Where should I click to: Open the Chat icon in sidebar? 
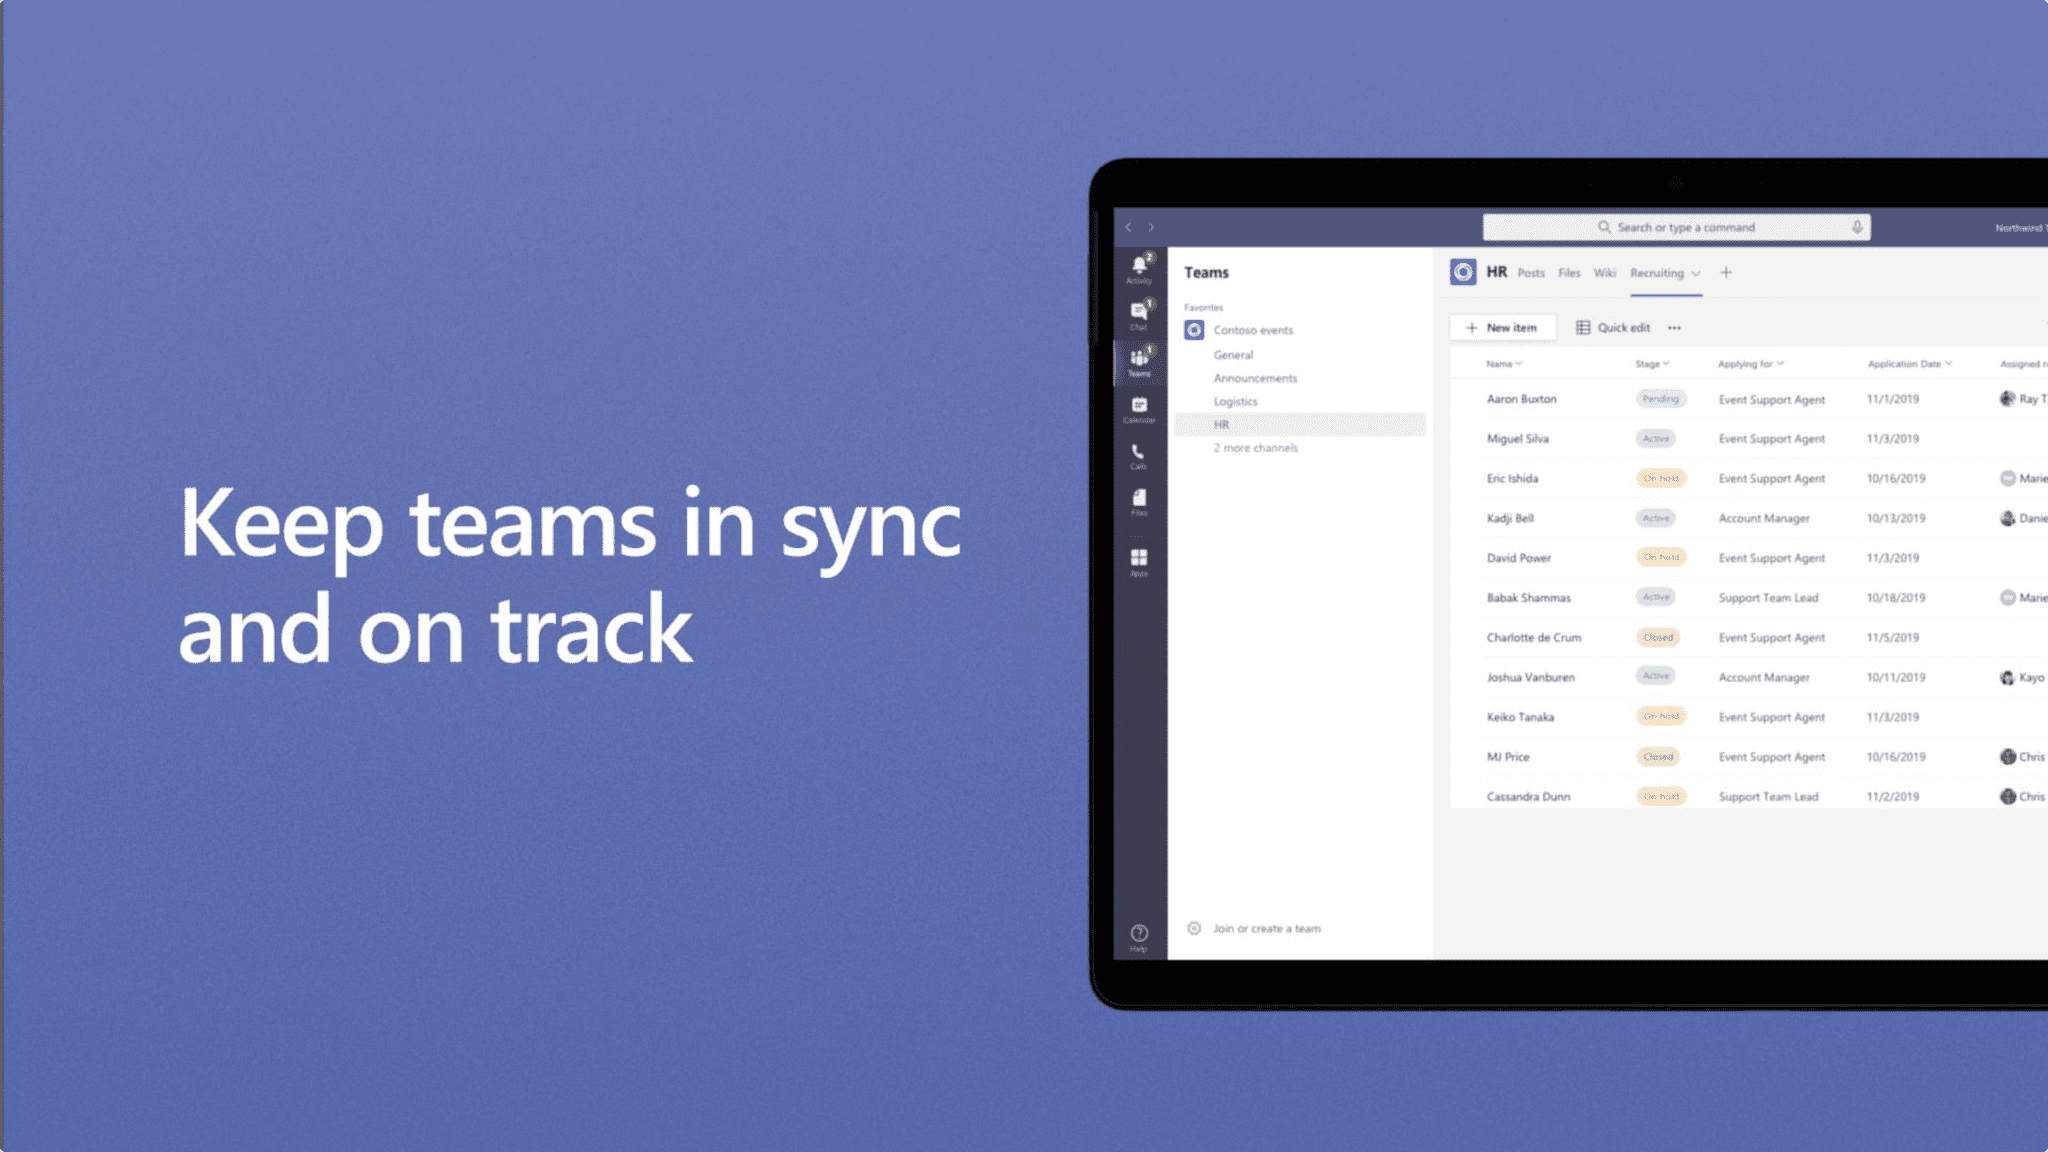[x=1139, y=316]
